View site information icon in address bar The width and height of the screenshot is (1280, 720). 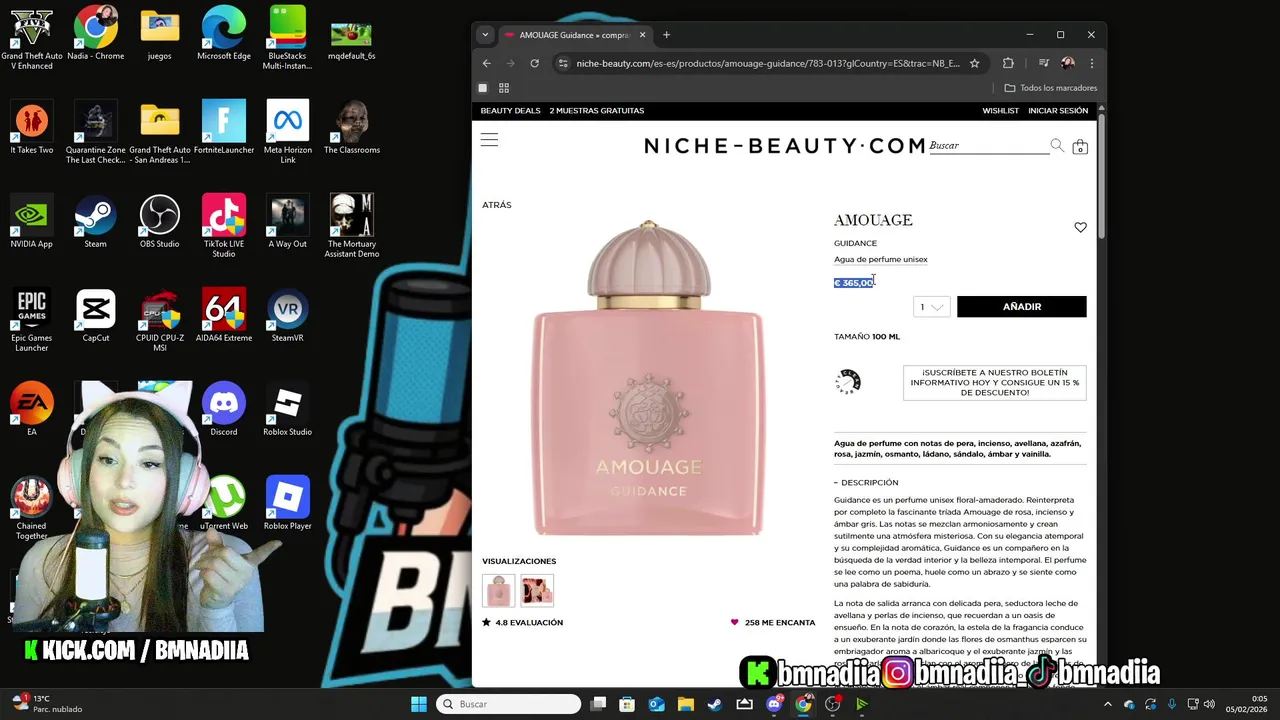coord(563,63)
